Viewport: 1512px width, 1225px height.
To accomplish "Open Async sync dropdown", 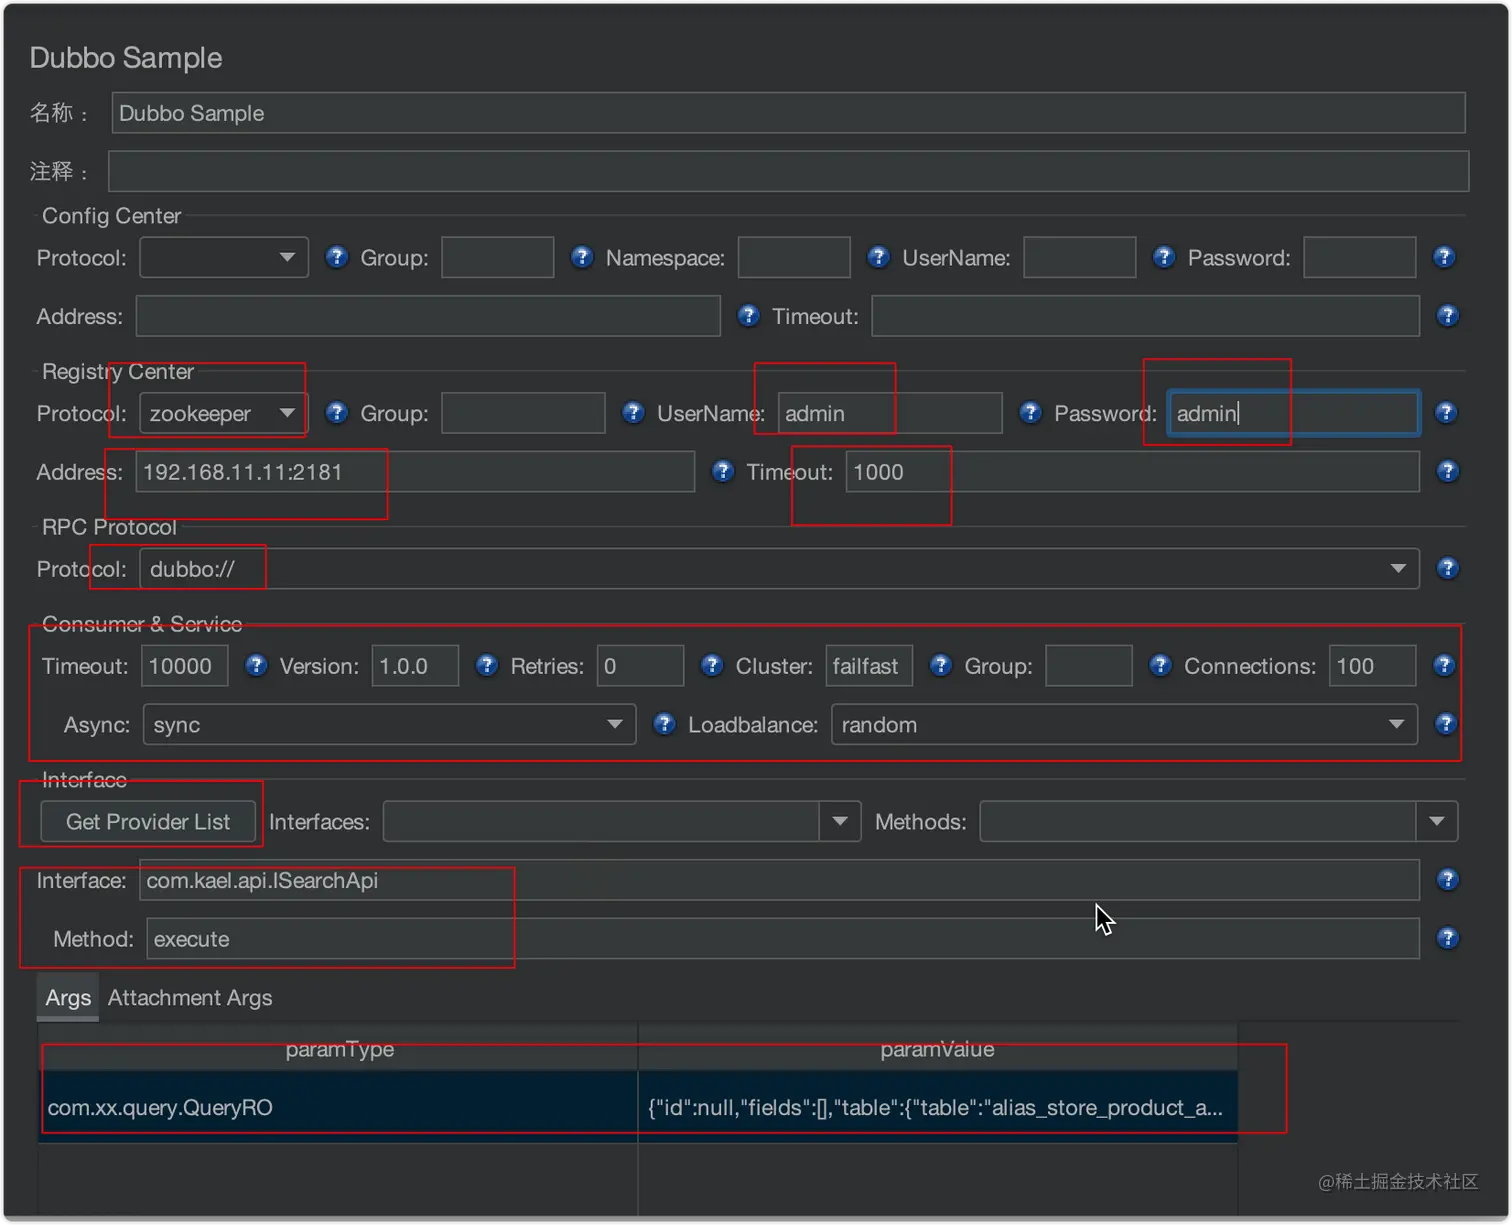I will [x=389, y=724].
